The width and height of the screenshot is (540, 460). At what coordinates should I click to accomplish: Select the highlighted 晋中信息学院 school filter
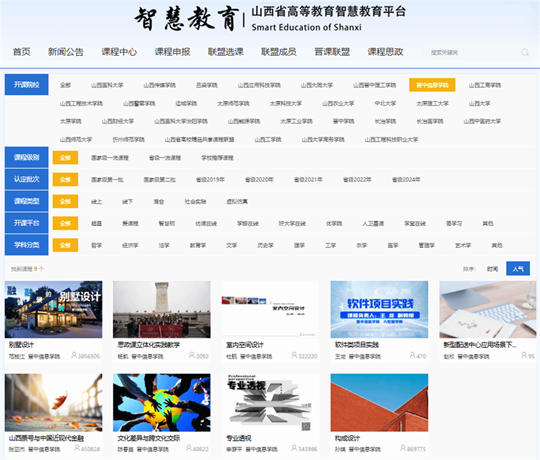tap(432, 85)
